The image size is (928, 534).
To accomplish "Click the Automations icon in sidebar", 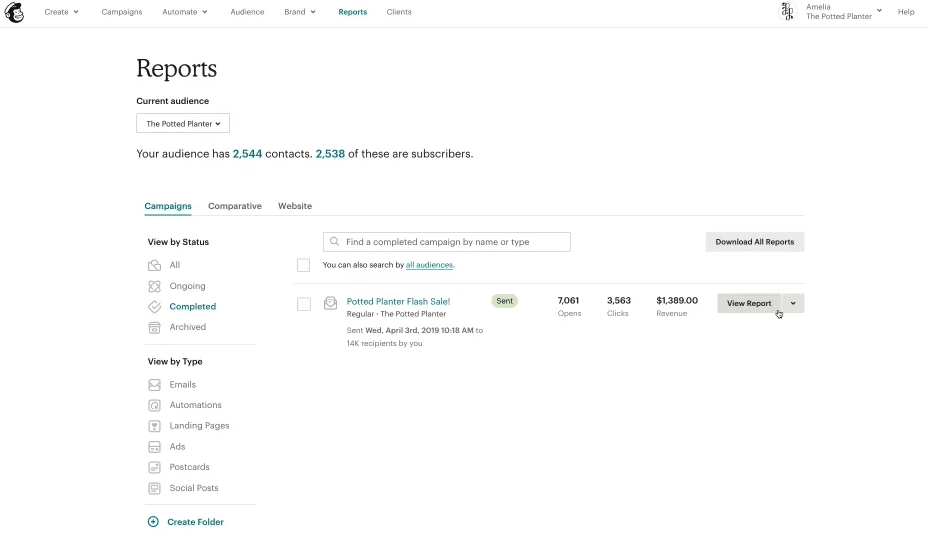I will click(x=154, y=405).
